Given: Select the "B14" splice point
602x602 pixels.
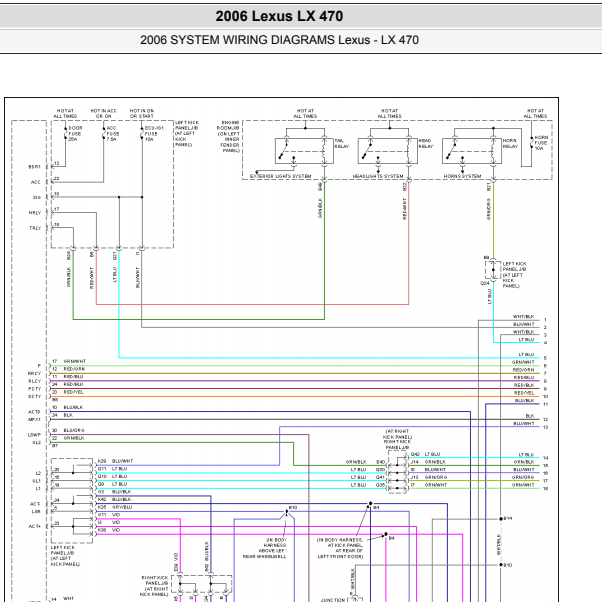Looking at the screenshot, I should 501,519.
